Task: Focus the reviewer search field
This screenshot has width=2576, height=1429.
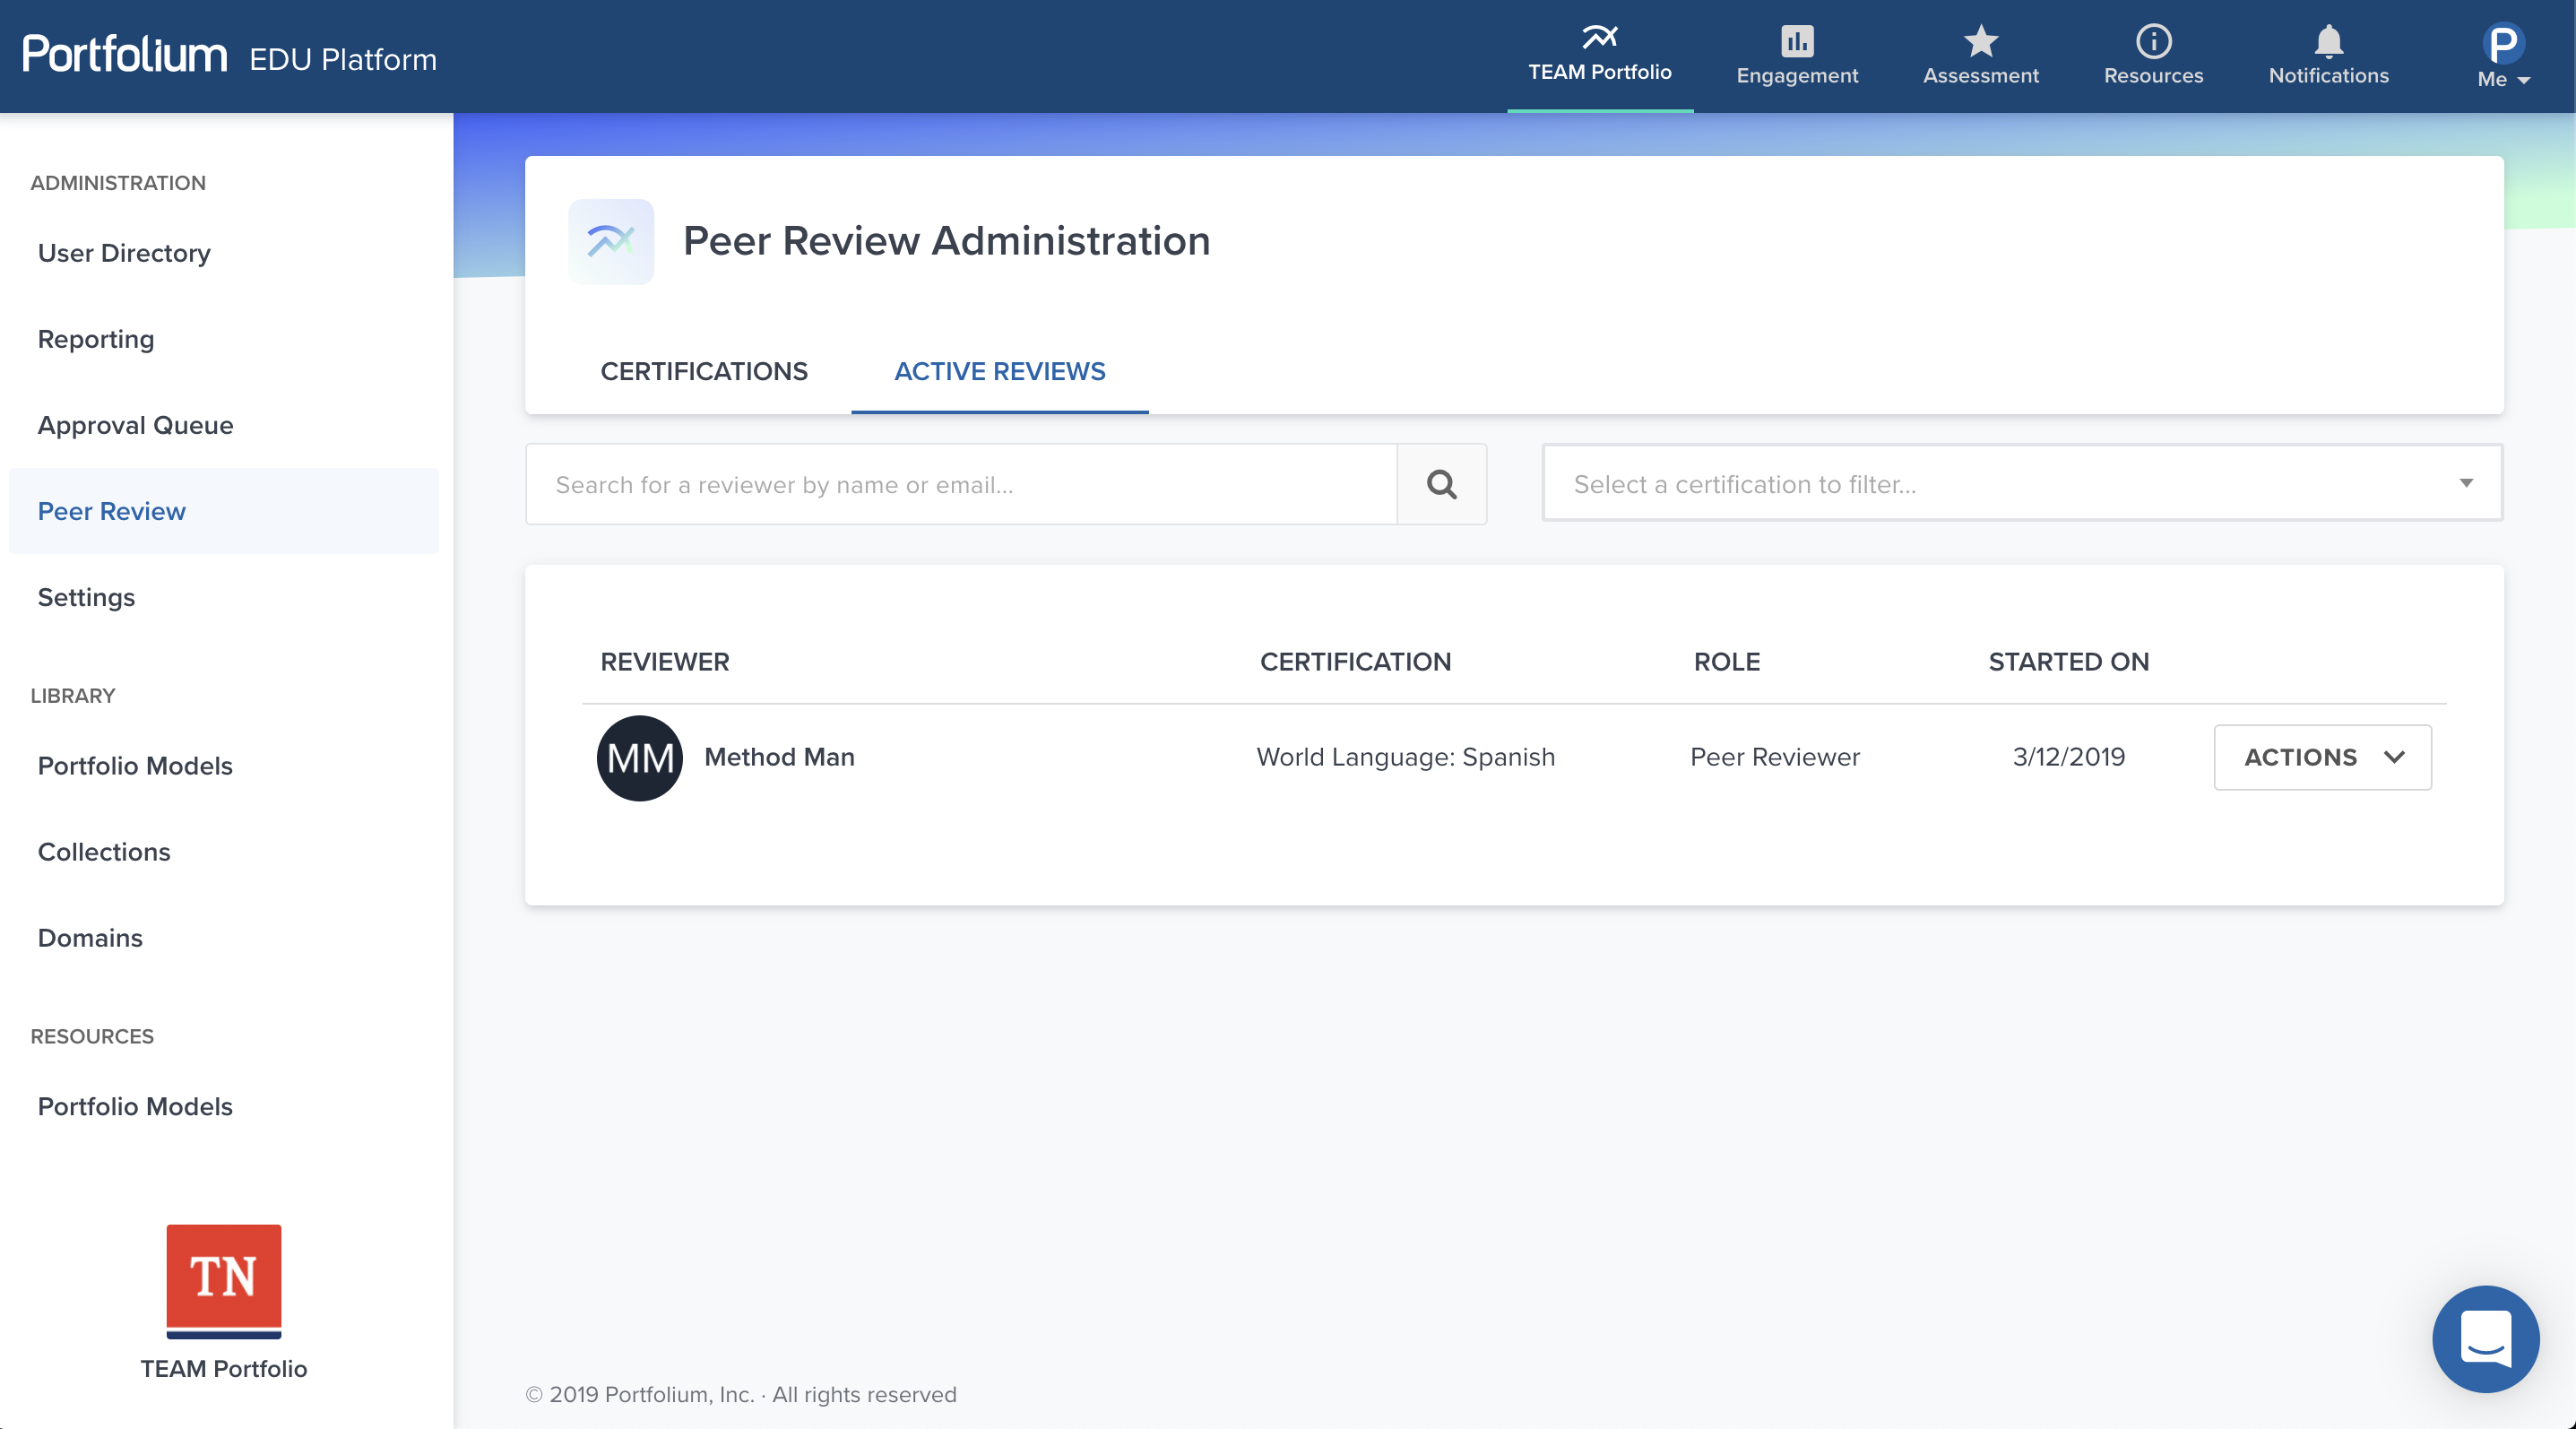Action: [x=960, y=484]
